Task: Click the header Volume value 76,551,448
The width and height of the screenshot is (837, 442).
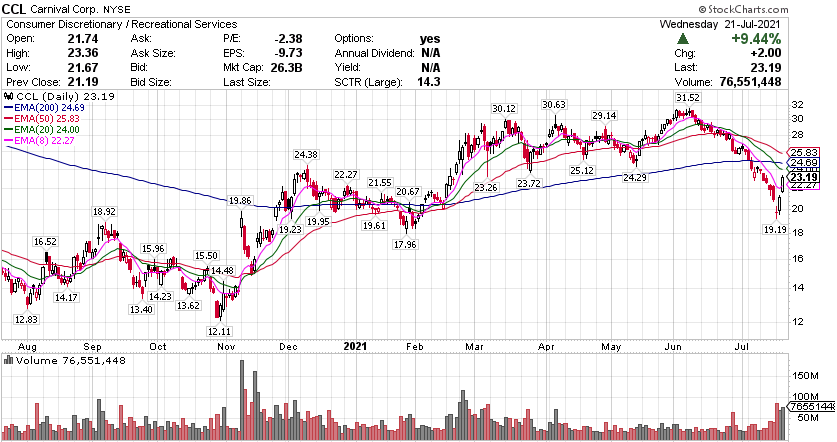Action: 749,82
